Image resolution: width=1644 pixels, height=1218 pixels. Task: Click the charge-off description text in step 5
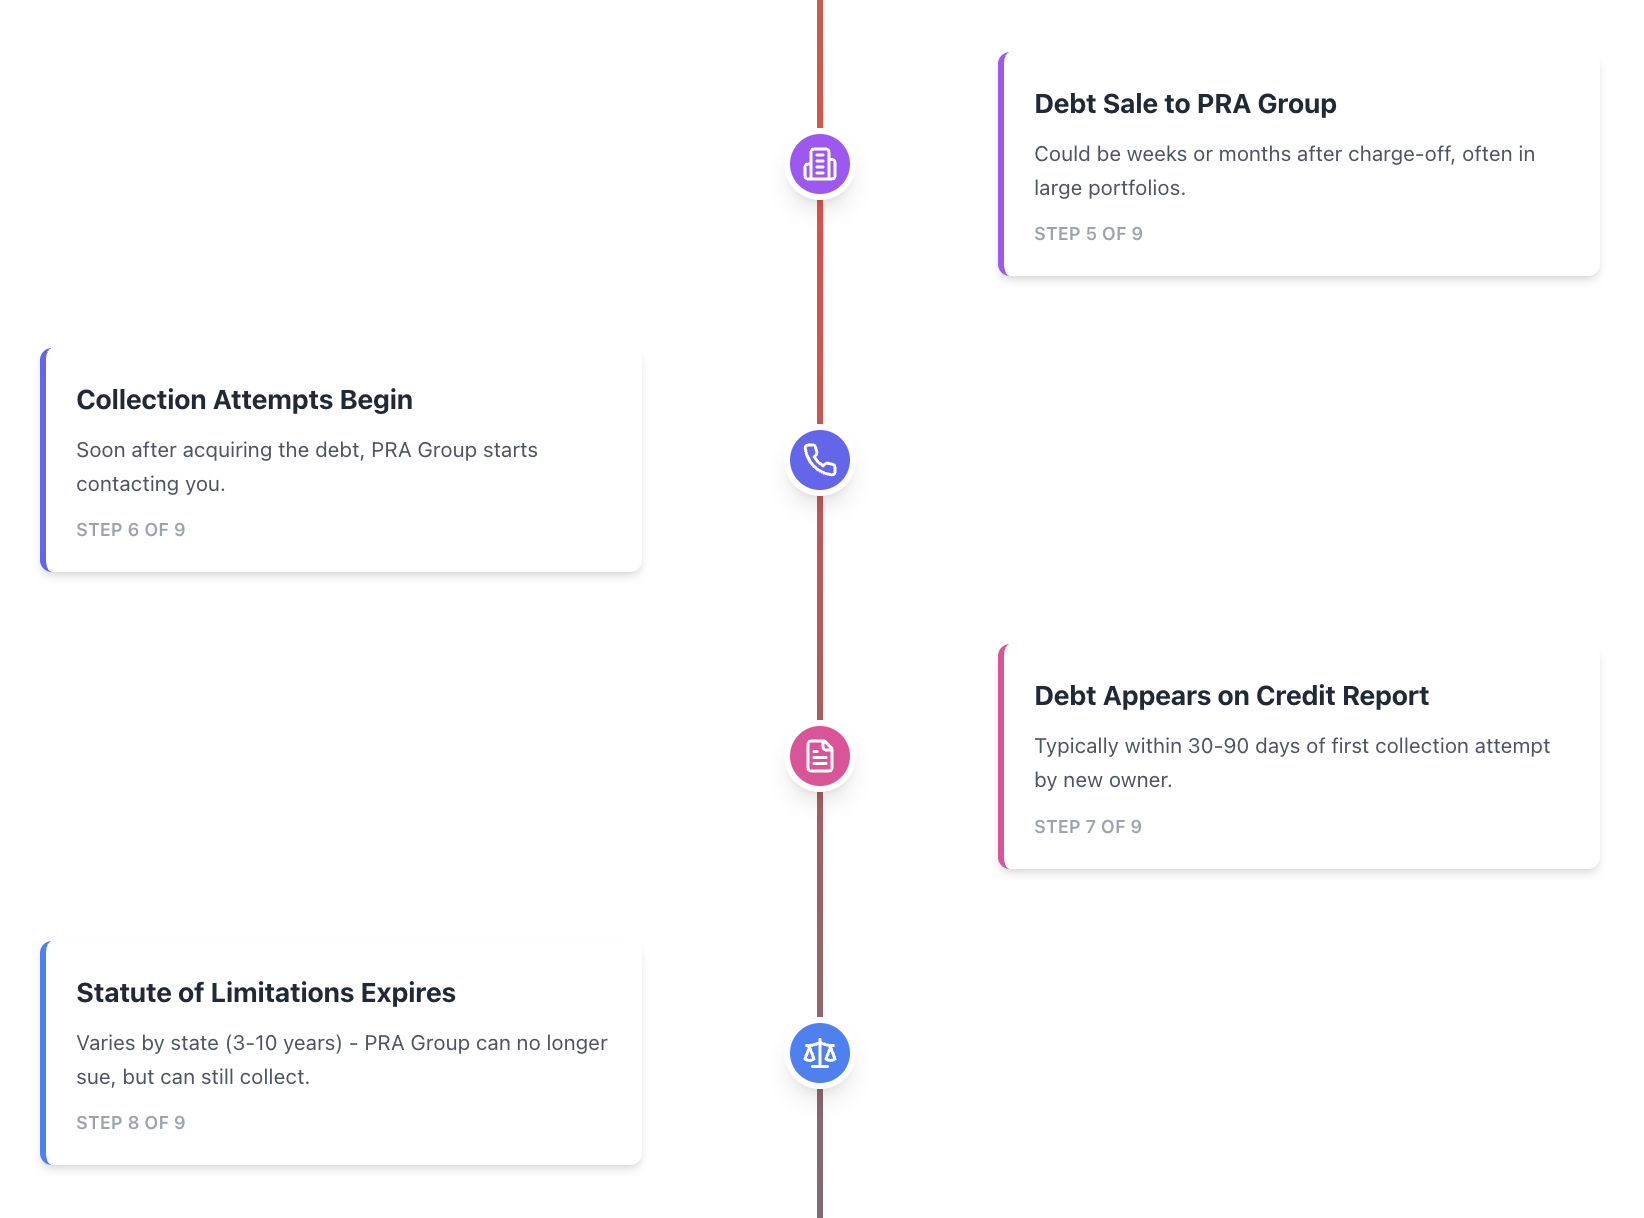pyautogui.click(x=1284, y=171)
